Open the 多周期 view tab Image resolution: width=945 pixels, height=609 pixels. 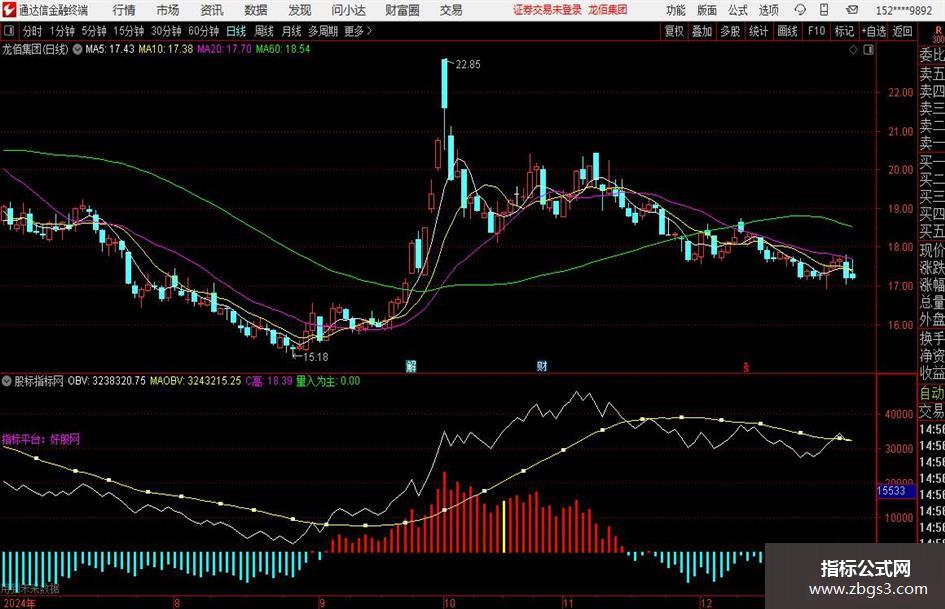point(323,31)
